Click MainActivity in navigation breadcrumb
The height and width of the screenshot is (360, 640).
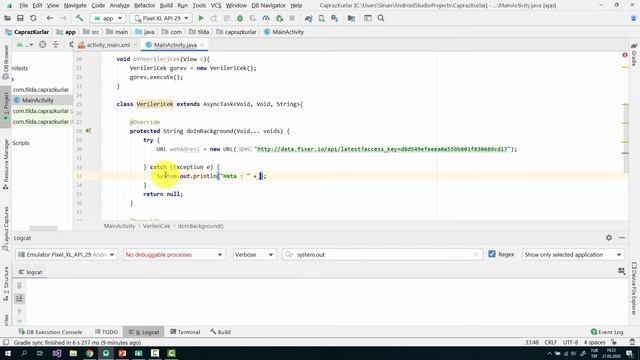284,32
